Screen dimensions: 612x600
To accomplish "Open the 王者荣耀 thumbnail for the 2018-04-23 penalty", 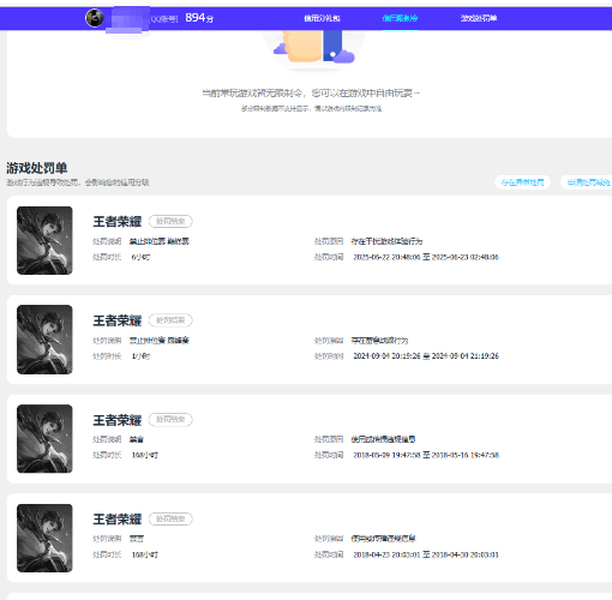I will [x=44, y=538].
